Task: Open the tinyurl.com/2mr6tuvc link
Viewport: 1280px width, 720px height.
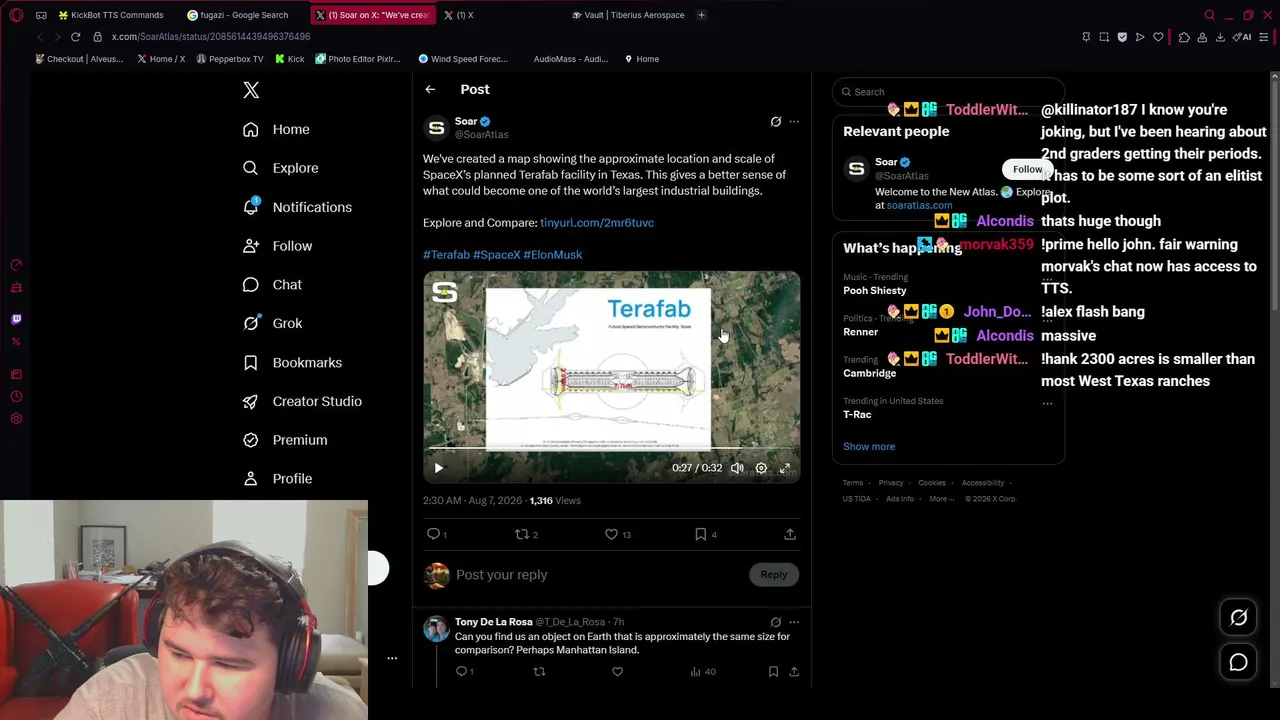Action: pos(597,223)
